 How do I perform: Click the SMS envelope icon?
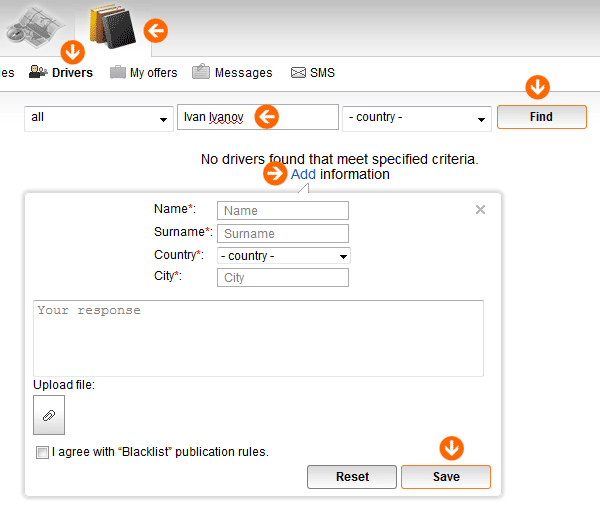298,72
